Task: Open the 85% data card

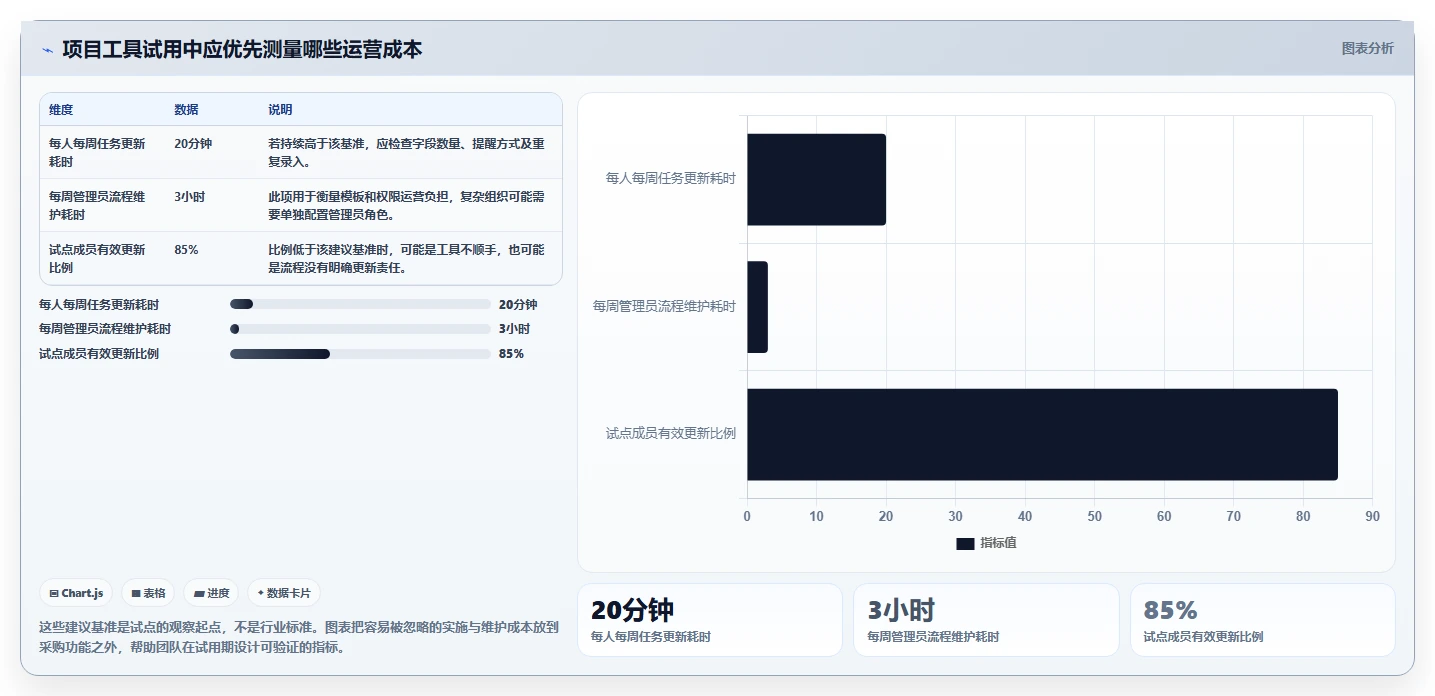Action: coord(1262,620)
